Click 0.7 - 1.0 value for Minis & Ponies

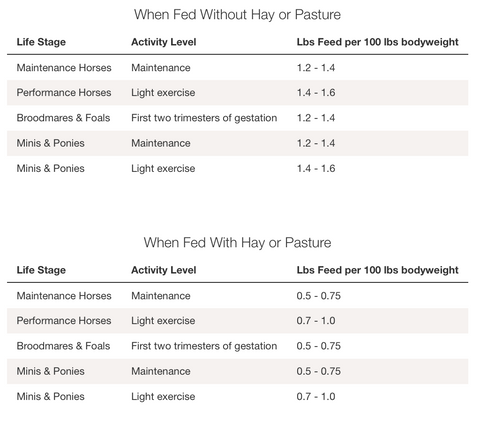tap(316, 397)
